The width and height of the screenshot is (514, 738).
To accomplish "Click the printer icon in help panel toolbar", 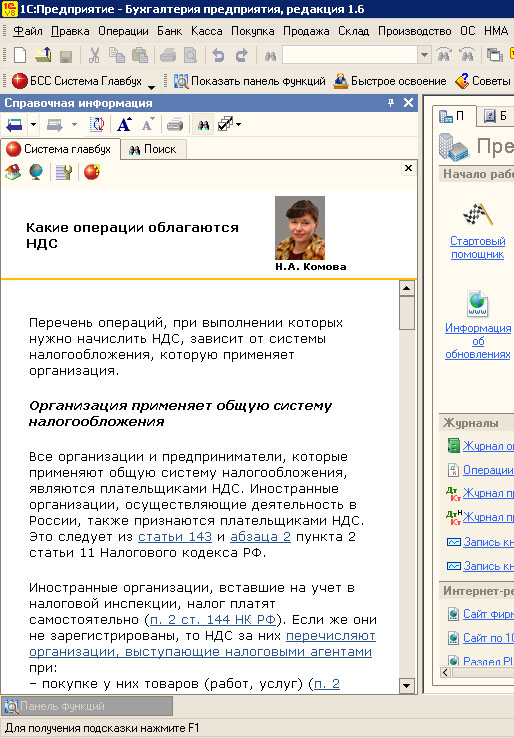I will click(x=175, y=125).
